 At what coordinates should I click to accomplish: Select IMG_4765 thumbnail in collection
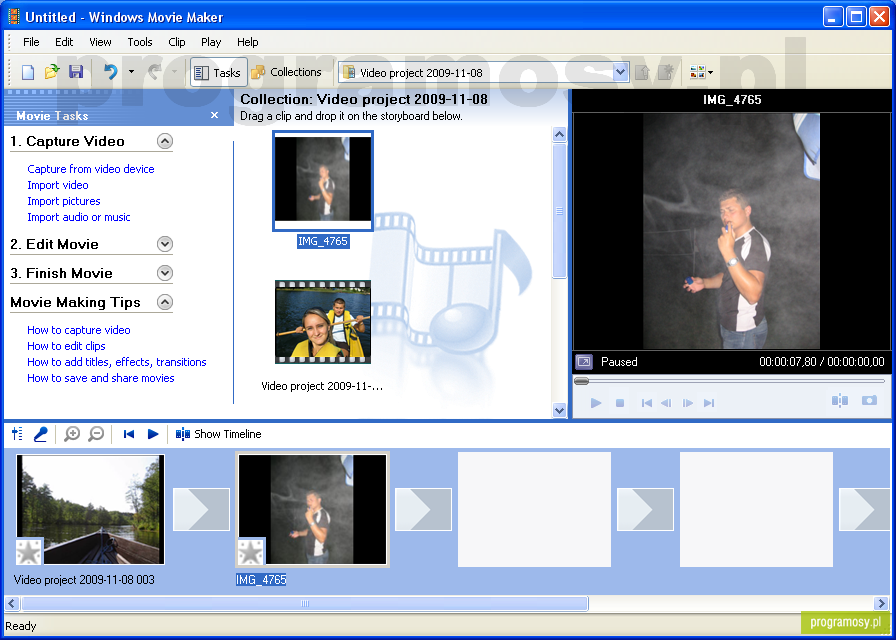[323, 181]
